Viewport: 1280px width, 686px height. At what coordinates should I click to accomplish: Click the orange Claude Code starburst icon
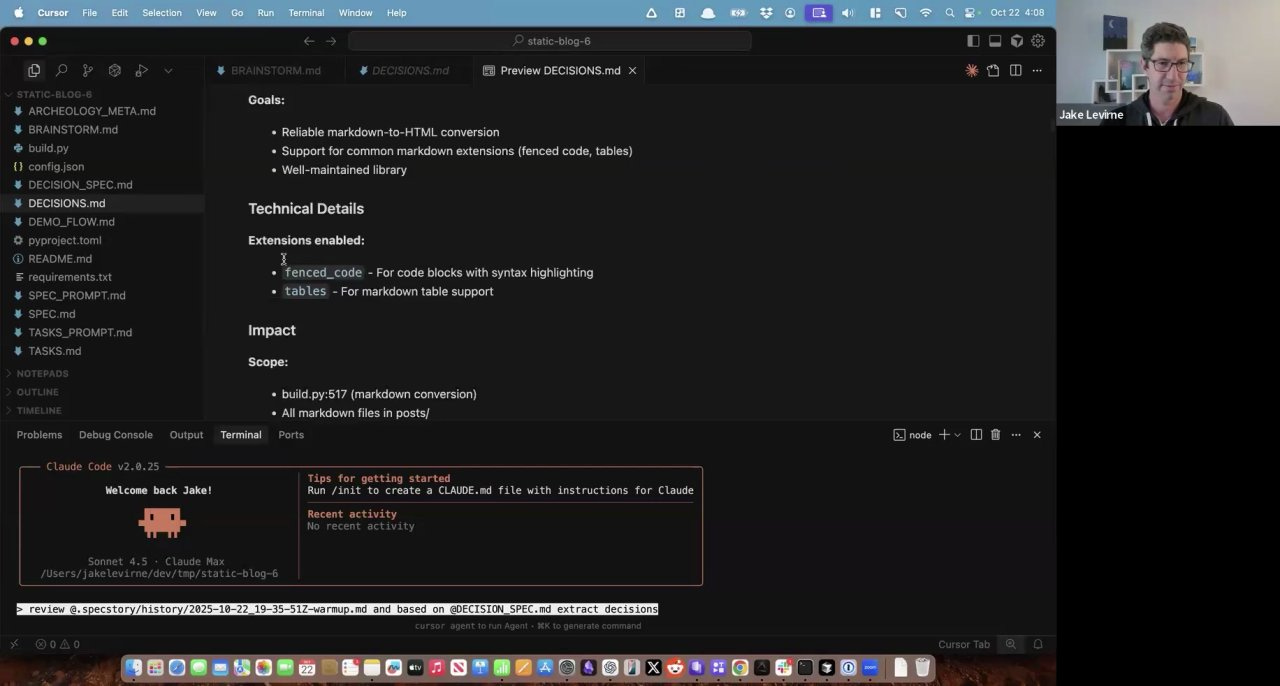(972, 70)
